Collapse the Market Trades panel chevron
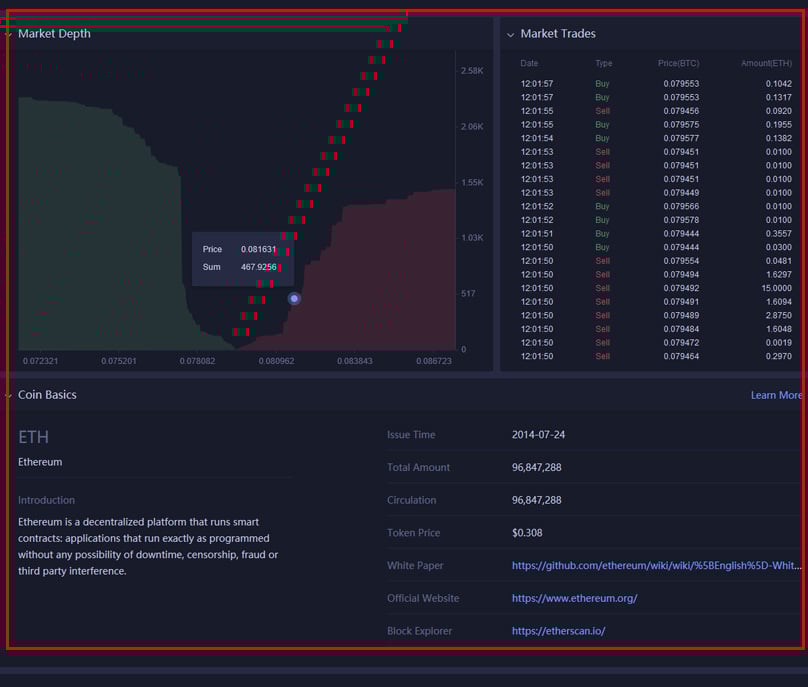 510,34
